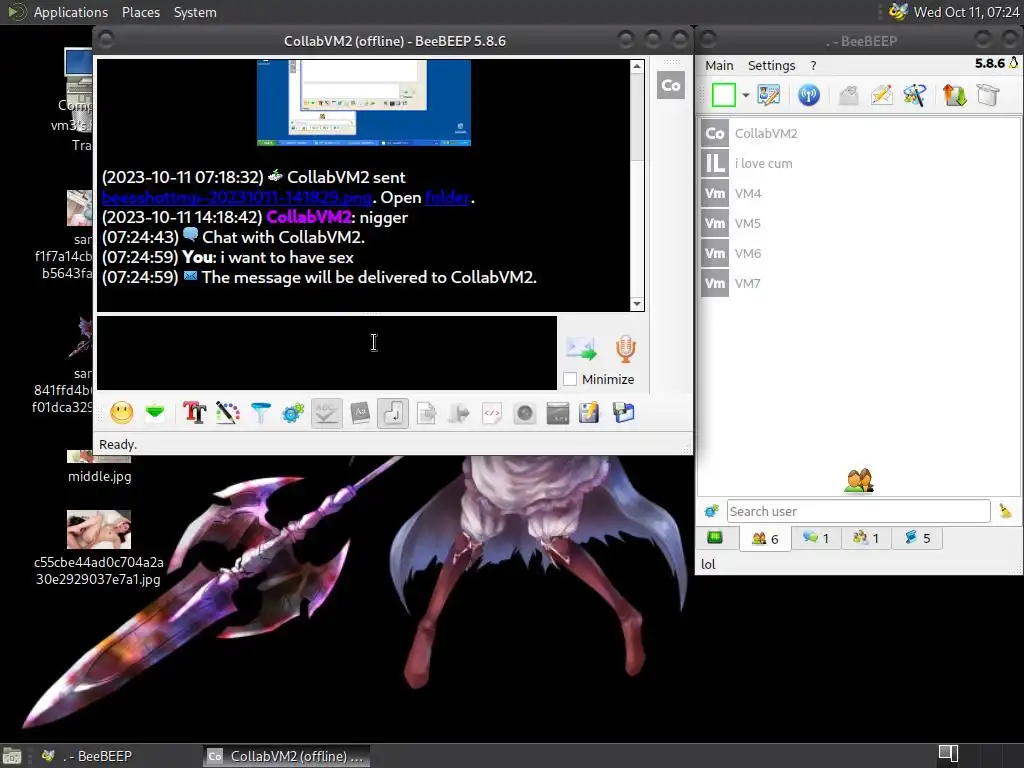This screenshot has height=768, width=1024.
Task: Select user VM5 in user list
Action: 859,223
